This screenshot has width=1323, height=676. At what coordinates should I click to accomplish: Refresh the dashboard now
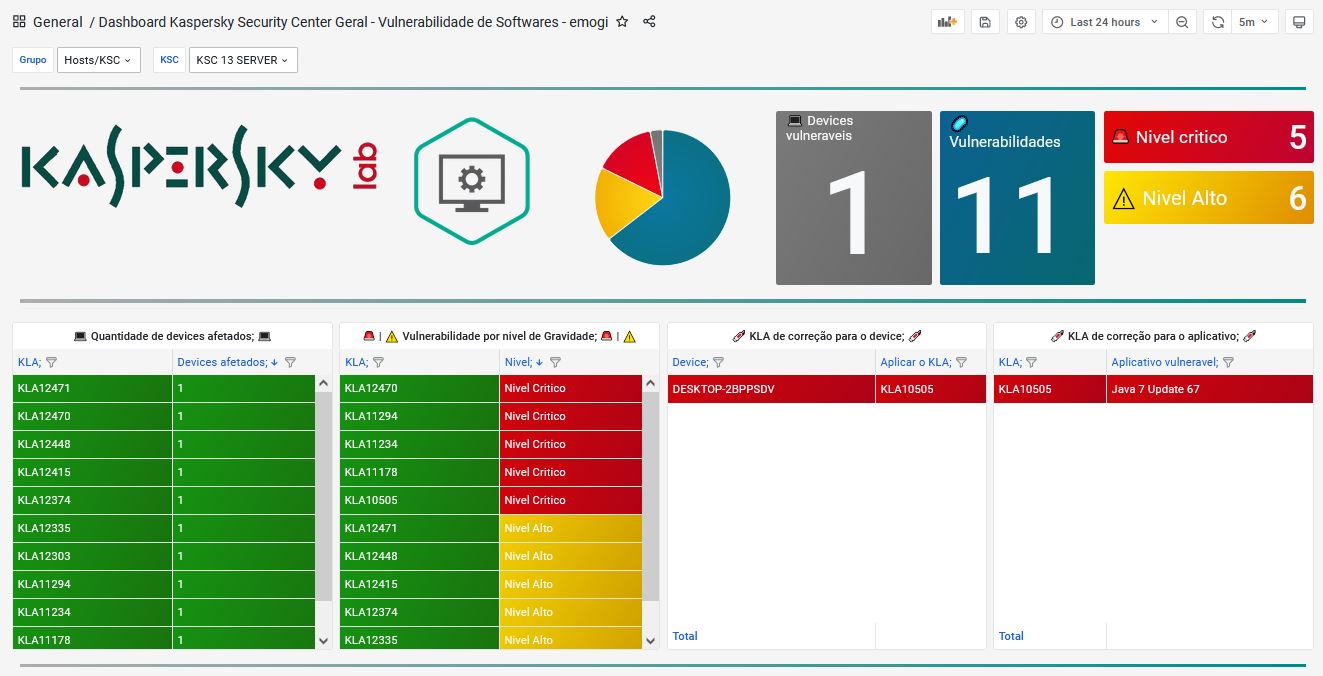pos(1218,22)
